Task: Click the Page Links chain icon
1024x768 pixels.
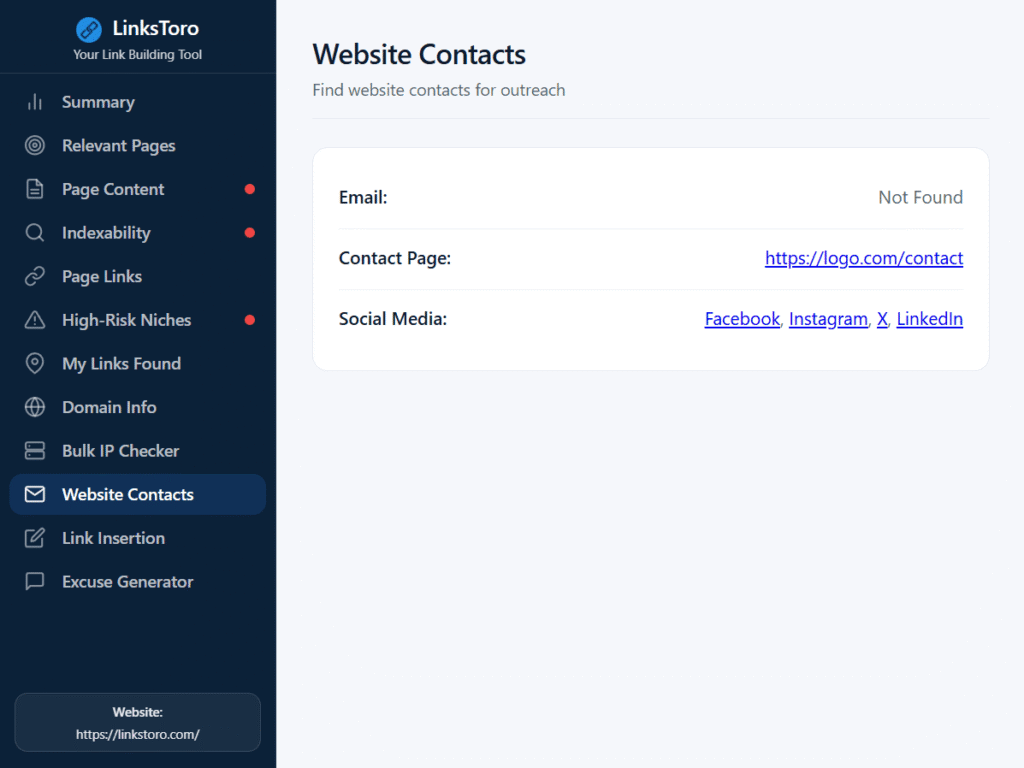Action: [x=35, y=276]
